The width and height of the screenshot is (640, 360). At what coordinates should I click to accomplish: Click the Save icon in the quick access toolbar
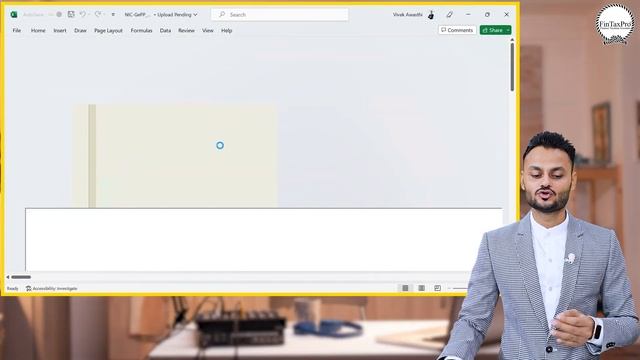tap(71, 14)
